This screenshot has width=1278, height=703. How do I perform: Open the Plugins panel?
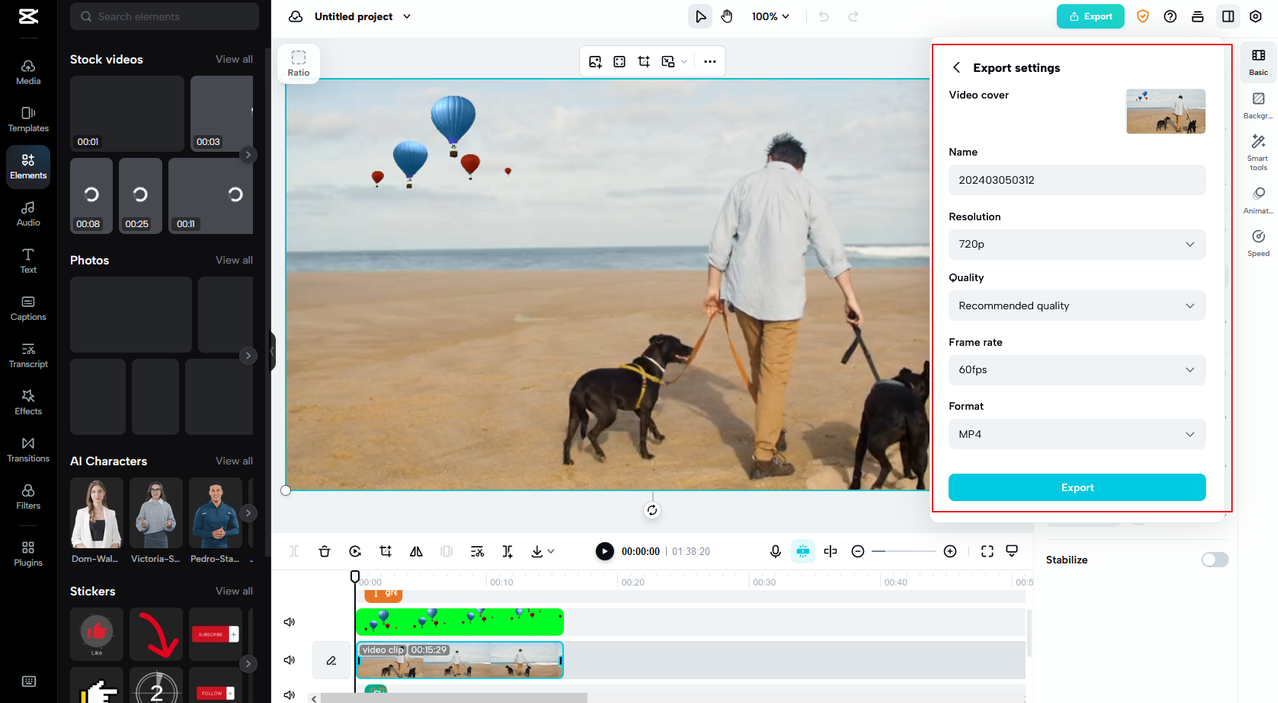tap(28, 553)
